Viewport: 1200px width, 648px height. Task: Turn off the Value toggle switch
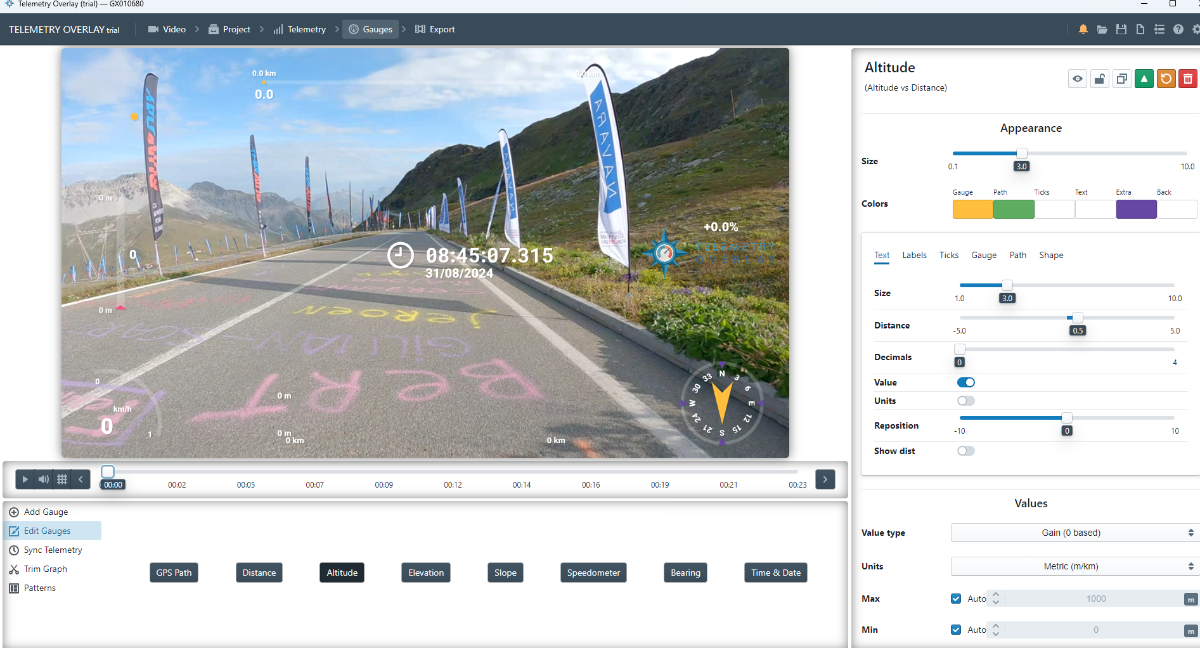tap(966, 382)
